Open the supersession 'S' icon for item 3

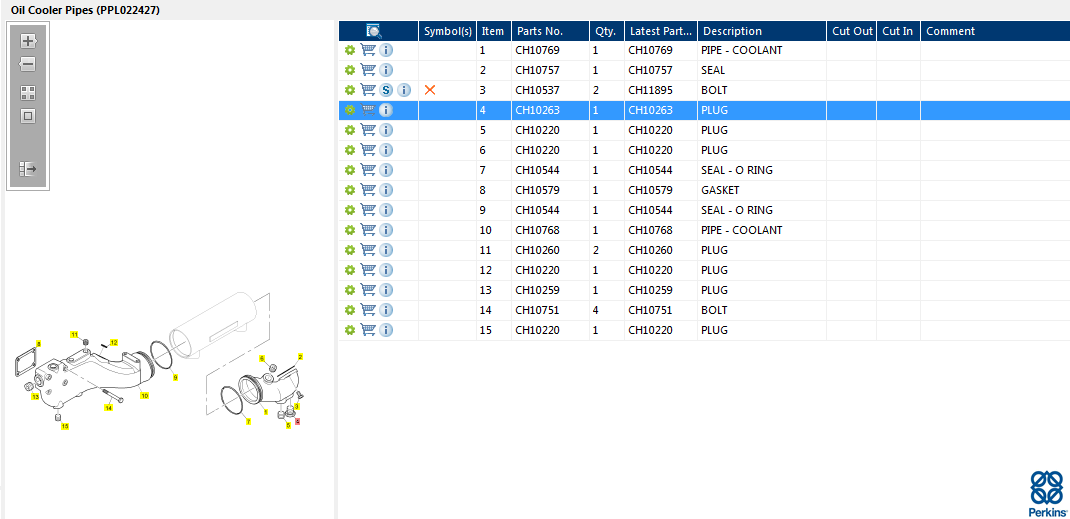pyautogui.click(x=386, y=90)
